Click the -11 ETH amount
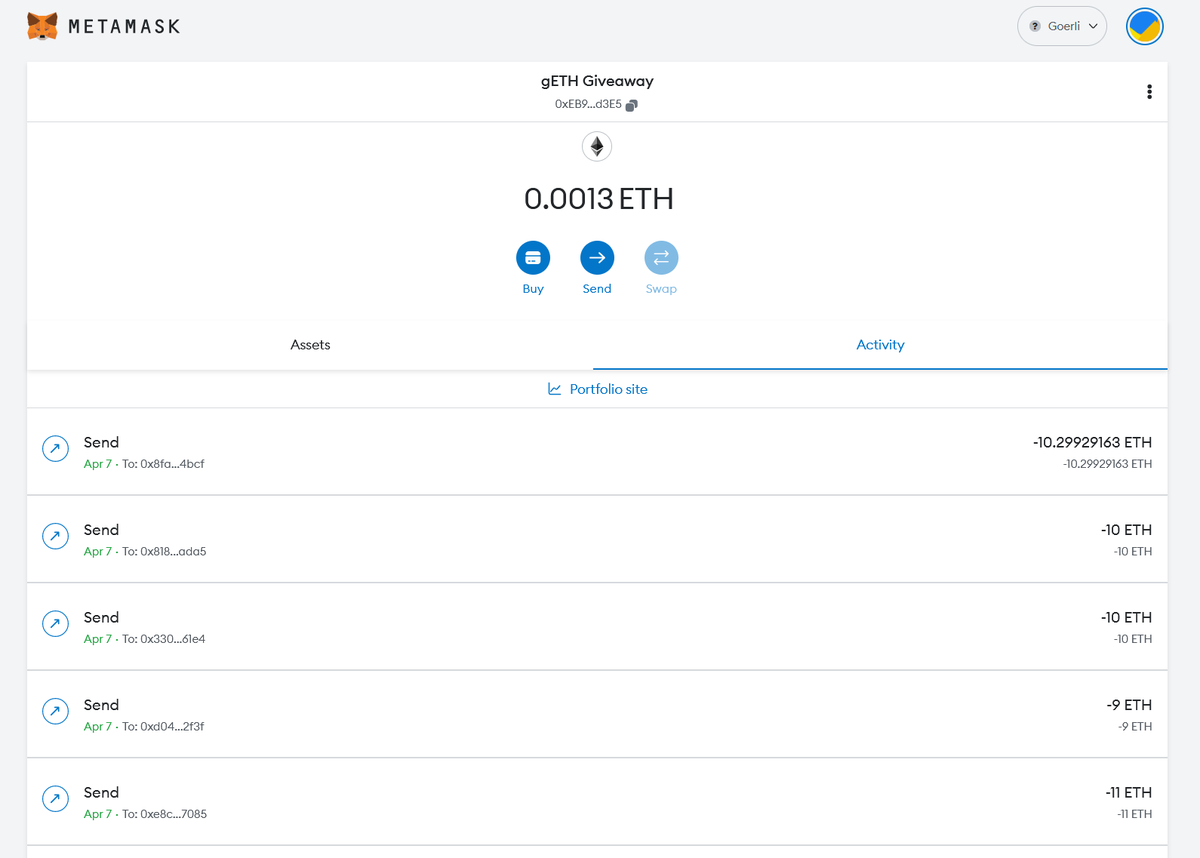 pyautogui.click(x=1128, y=792)
